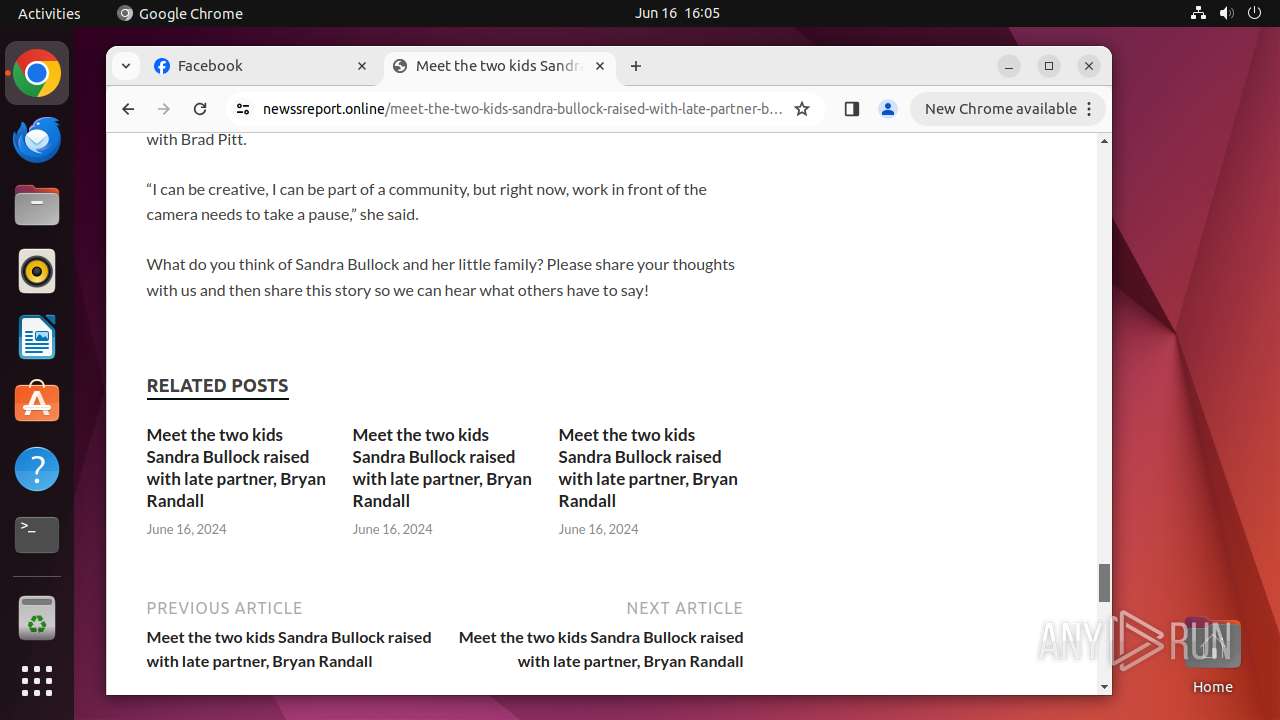1280x720 pixels.
Task: Open first related post about Sandra Bullock
Action: 236,468
